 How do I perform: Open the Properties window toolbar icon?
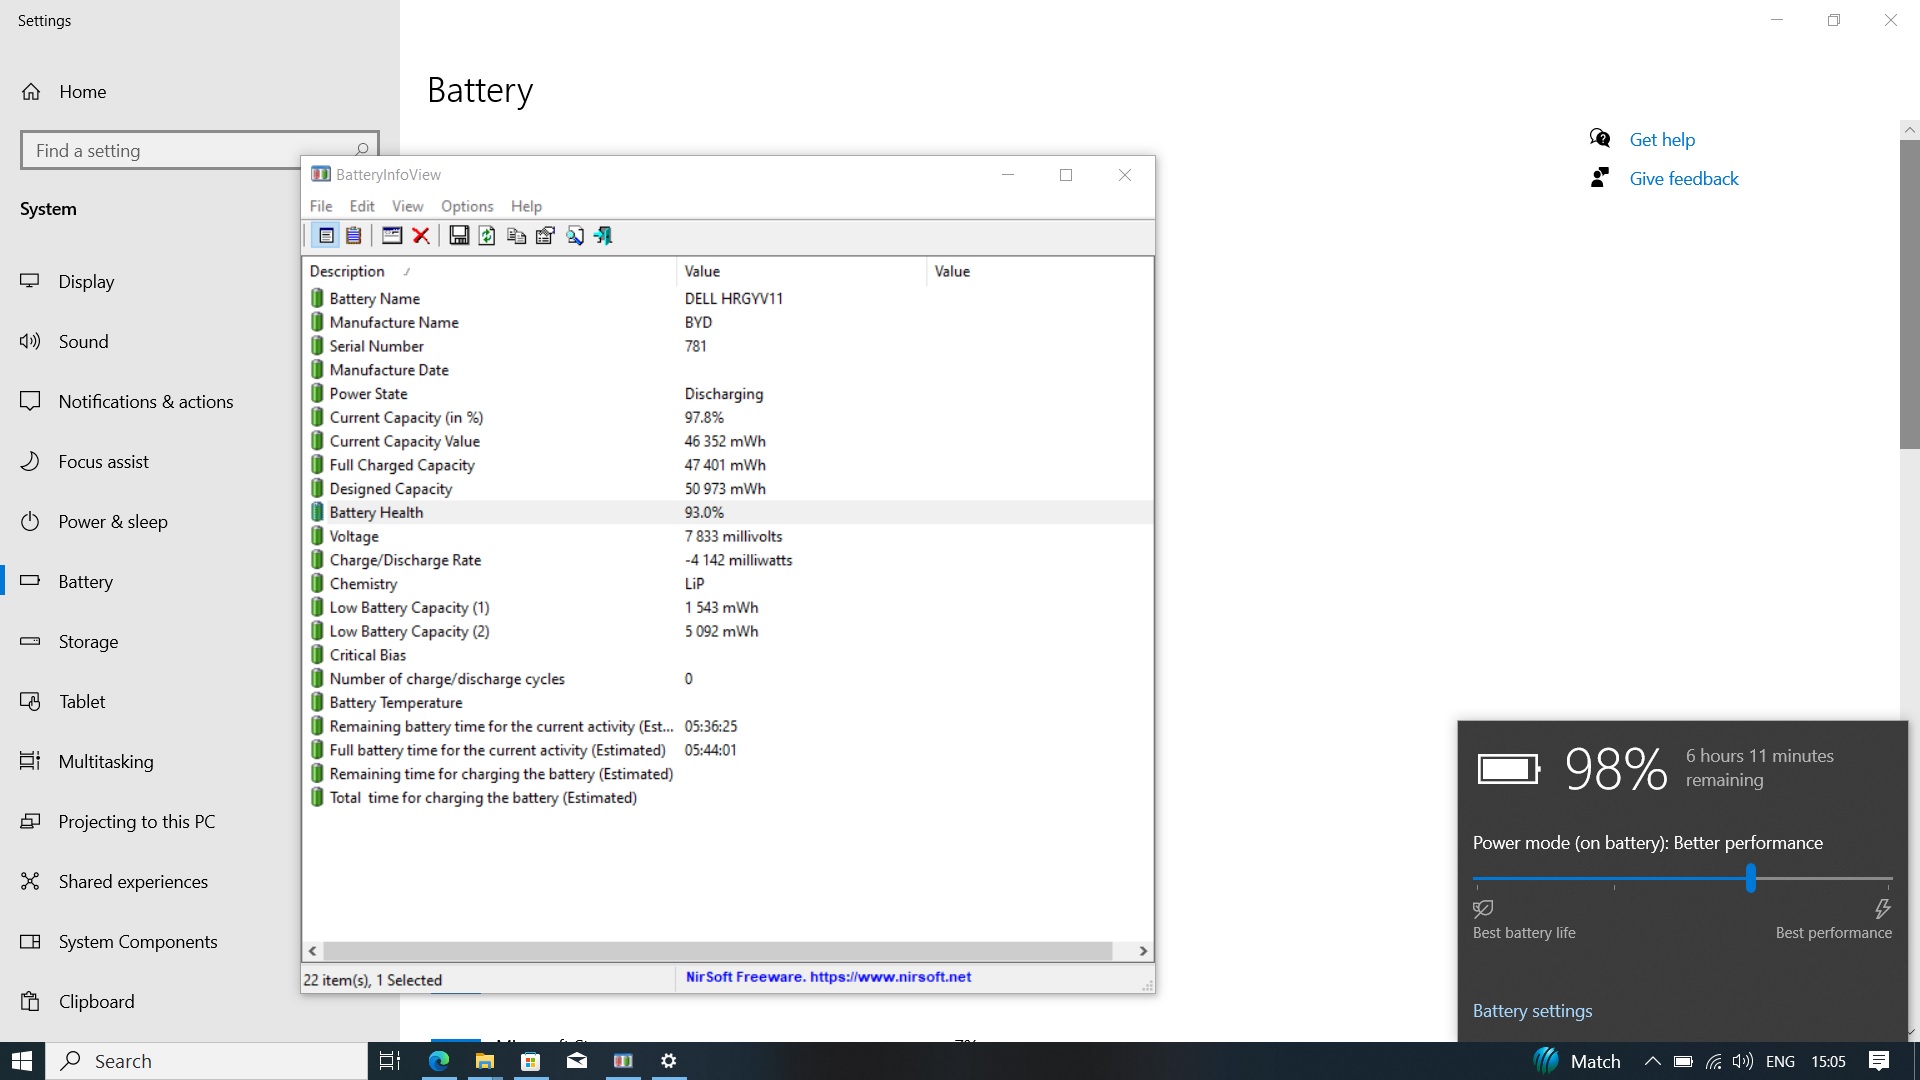392,236
